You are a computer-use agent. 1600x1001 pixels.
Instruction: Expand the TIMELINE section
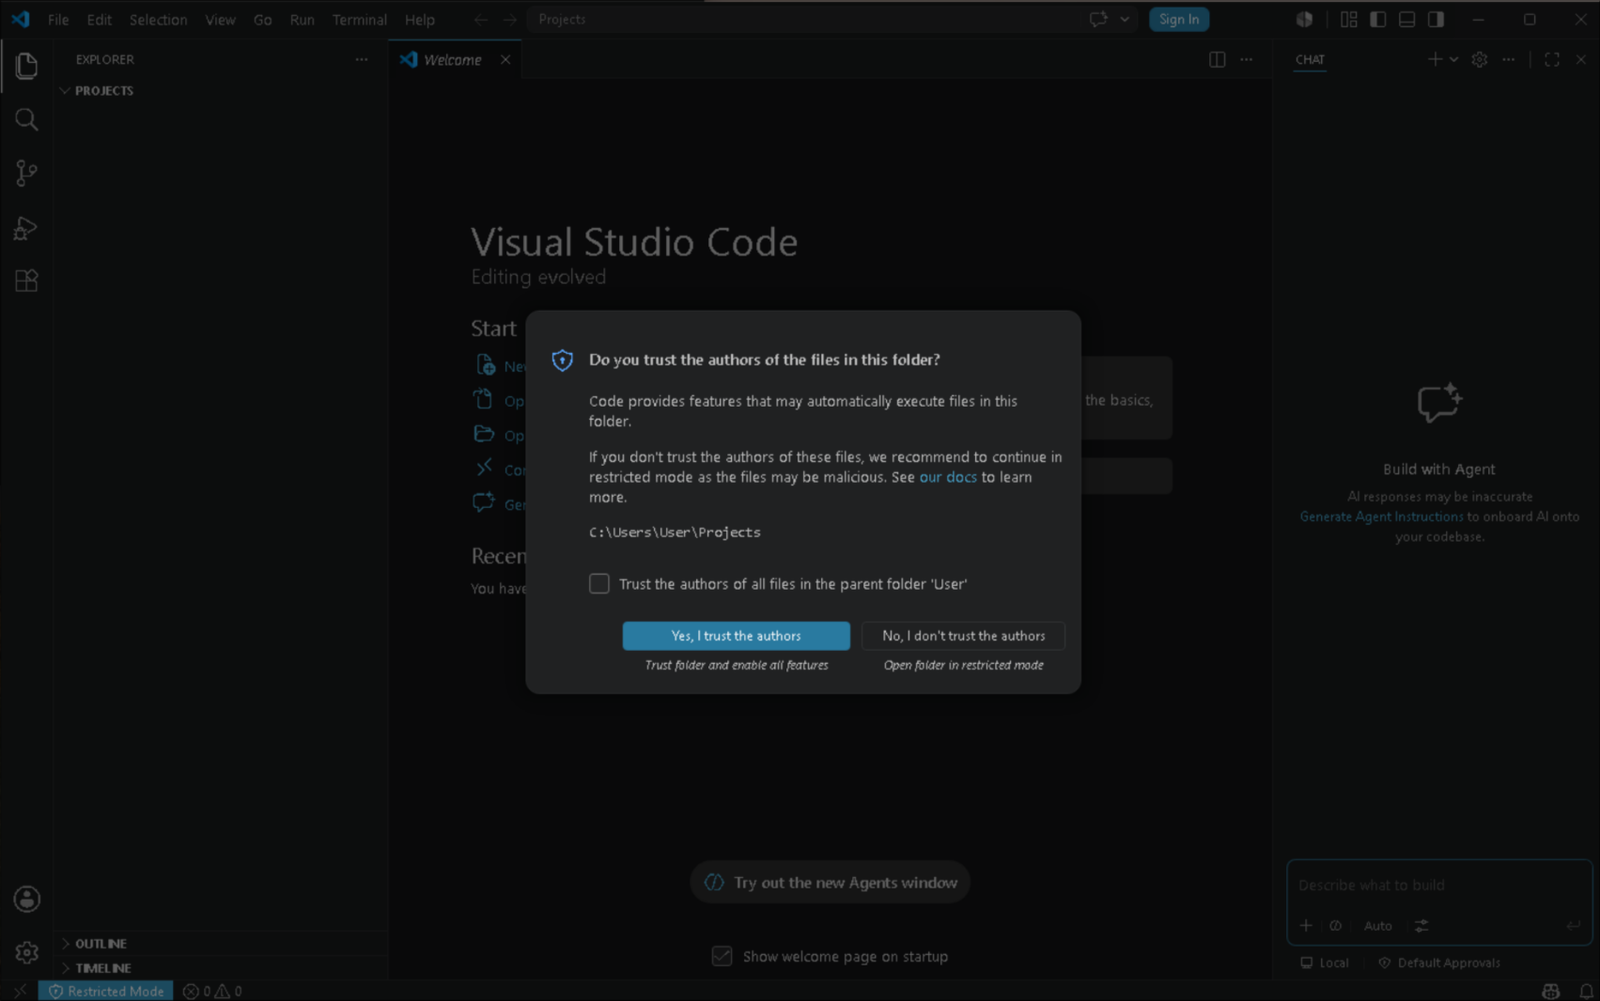221,968
